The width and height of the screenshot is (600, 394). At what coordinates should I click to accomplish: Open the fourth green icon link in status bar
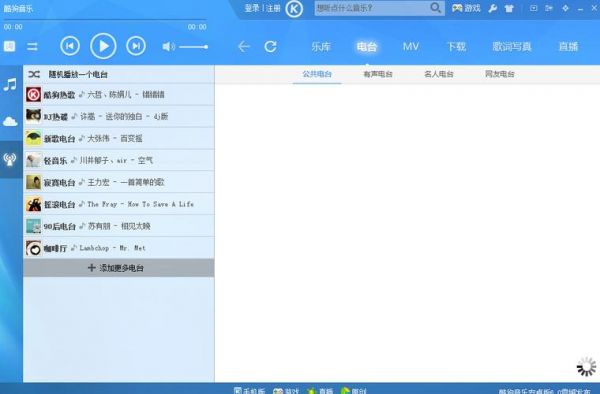pos(353,391)
